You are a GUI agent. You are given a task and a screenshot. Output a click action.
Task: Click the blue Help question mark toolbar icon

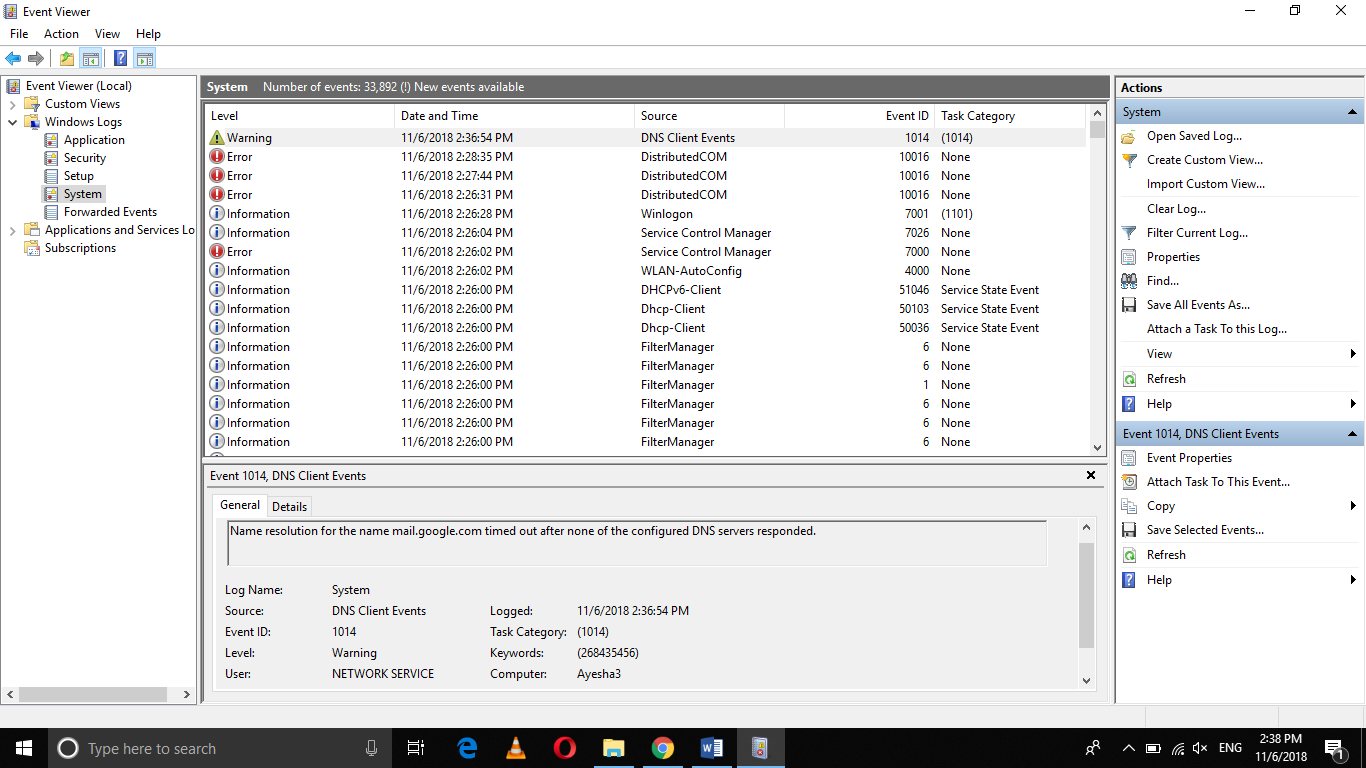pyautogui.click(x=119, y=58)
